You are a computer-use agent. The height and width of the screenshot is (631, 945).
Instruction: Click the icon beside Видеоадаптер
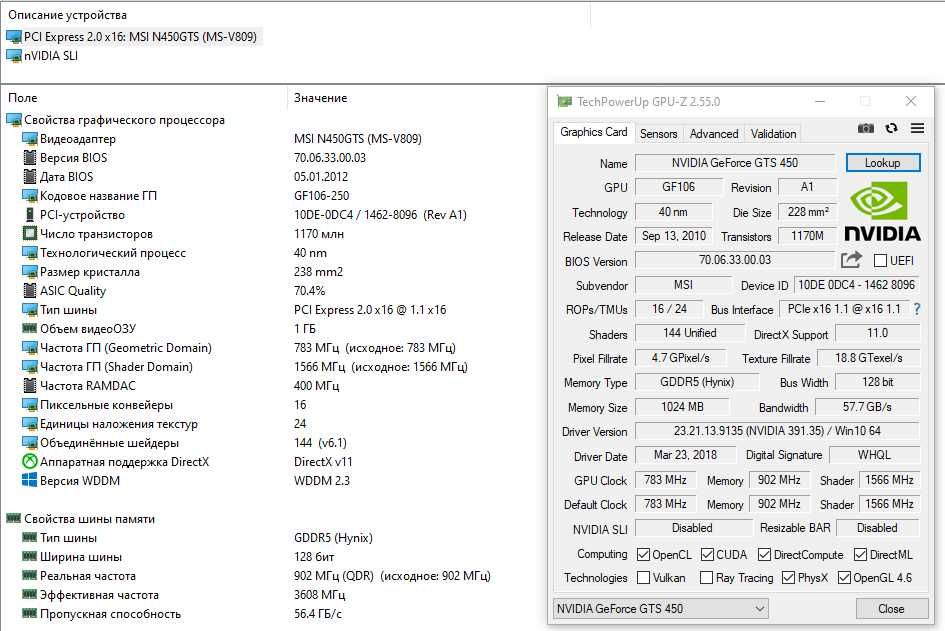(x=30, y=139)
